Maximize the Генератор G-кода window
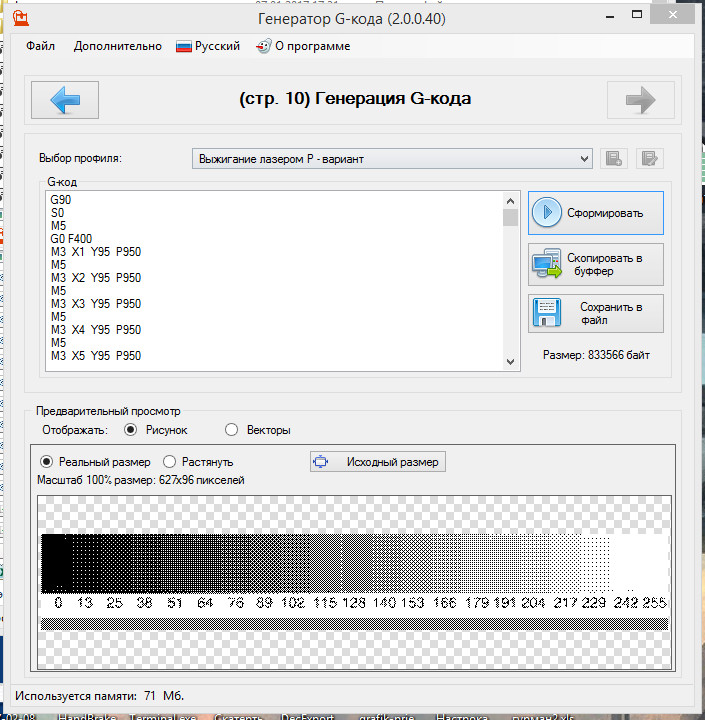 [637, 15]
